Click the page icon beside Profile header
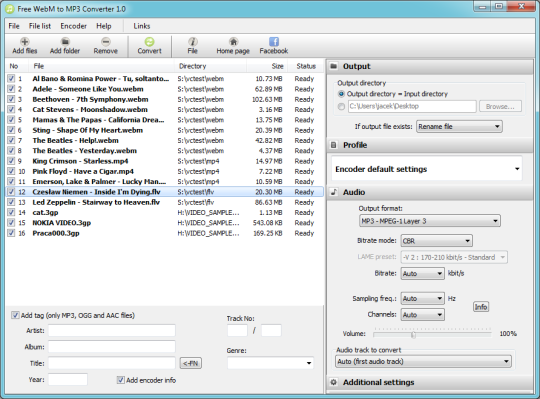 tap(333, 145)
